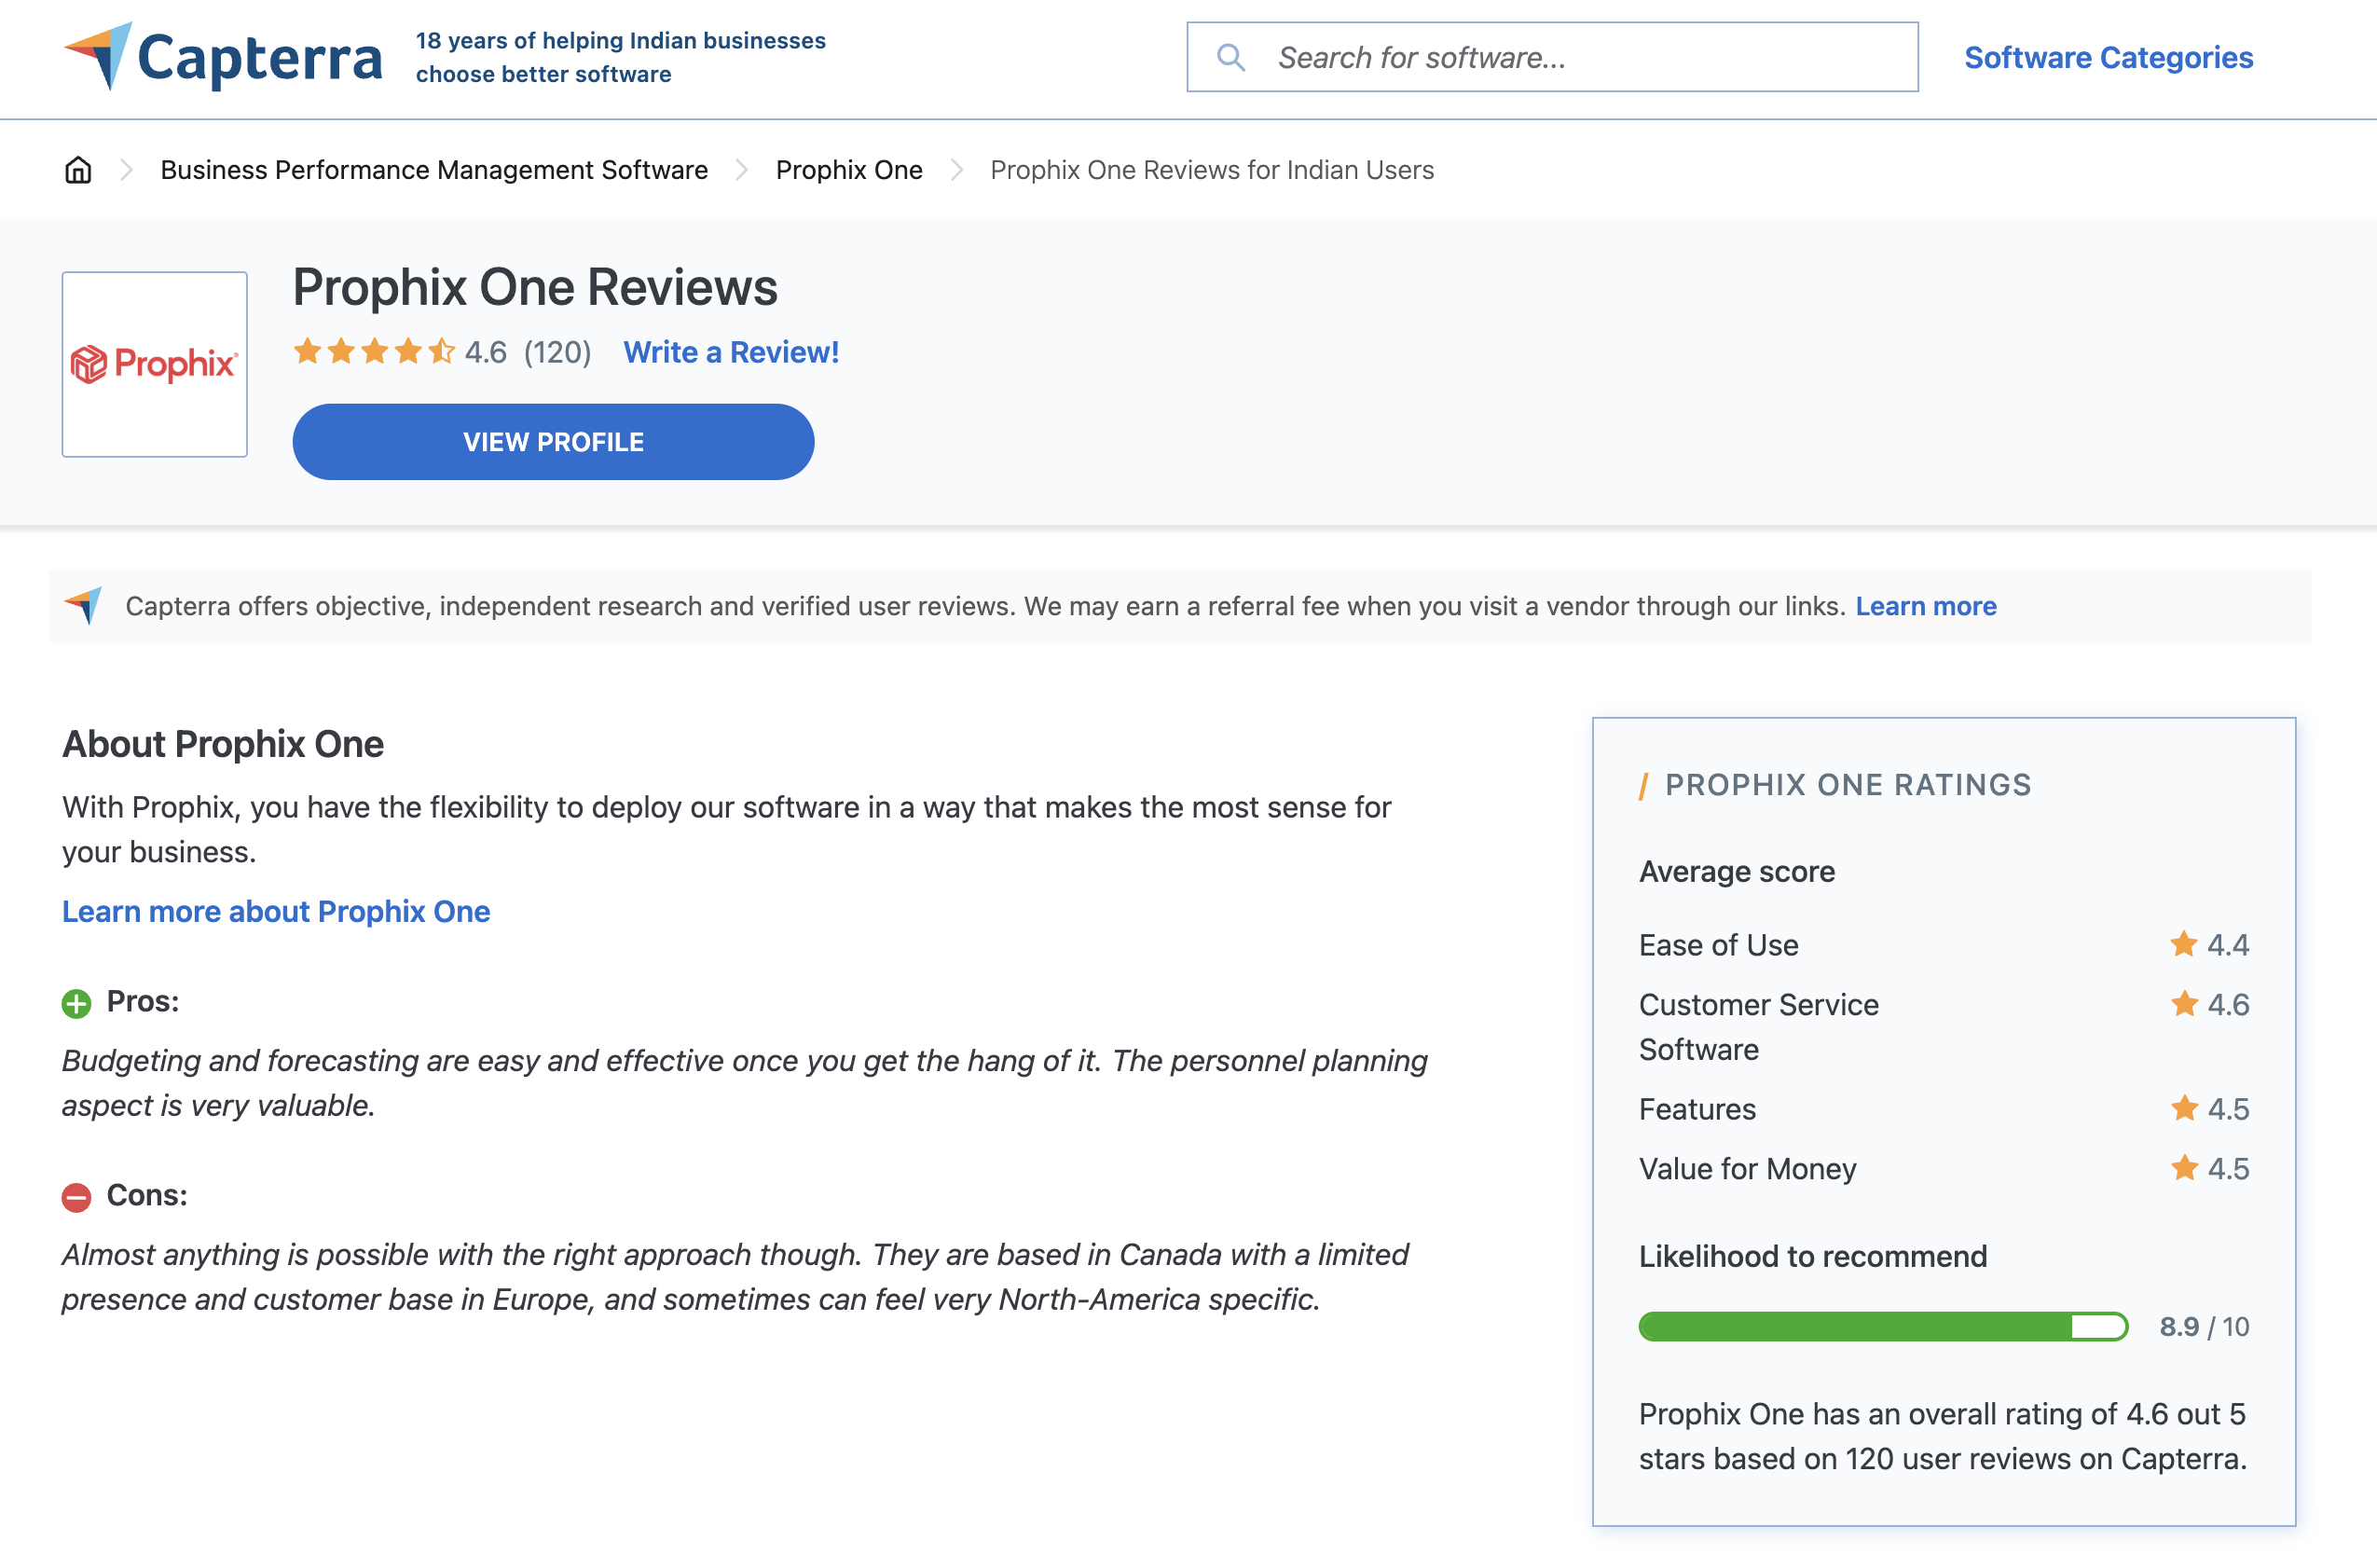Click Write a Review! link
The width and height of the screenshot is (2377, 1568).
[731, 352]
